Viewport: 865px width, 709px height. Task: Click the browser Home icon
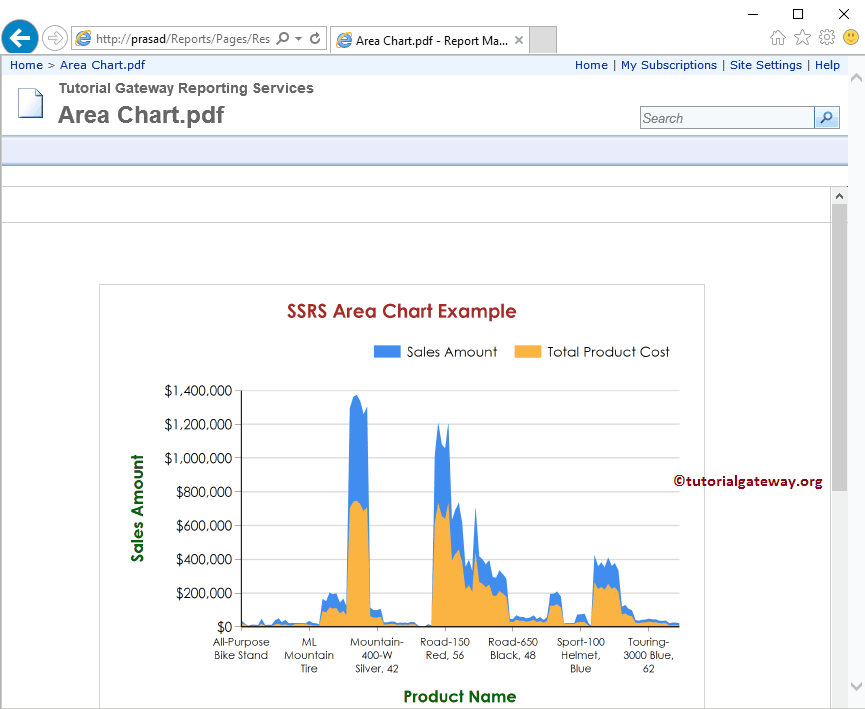tap(778, 37)
